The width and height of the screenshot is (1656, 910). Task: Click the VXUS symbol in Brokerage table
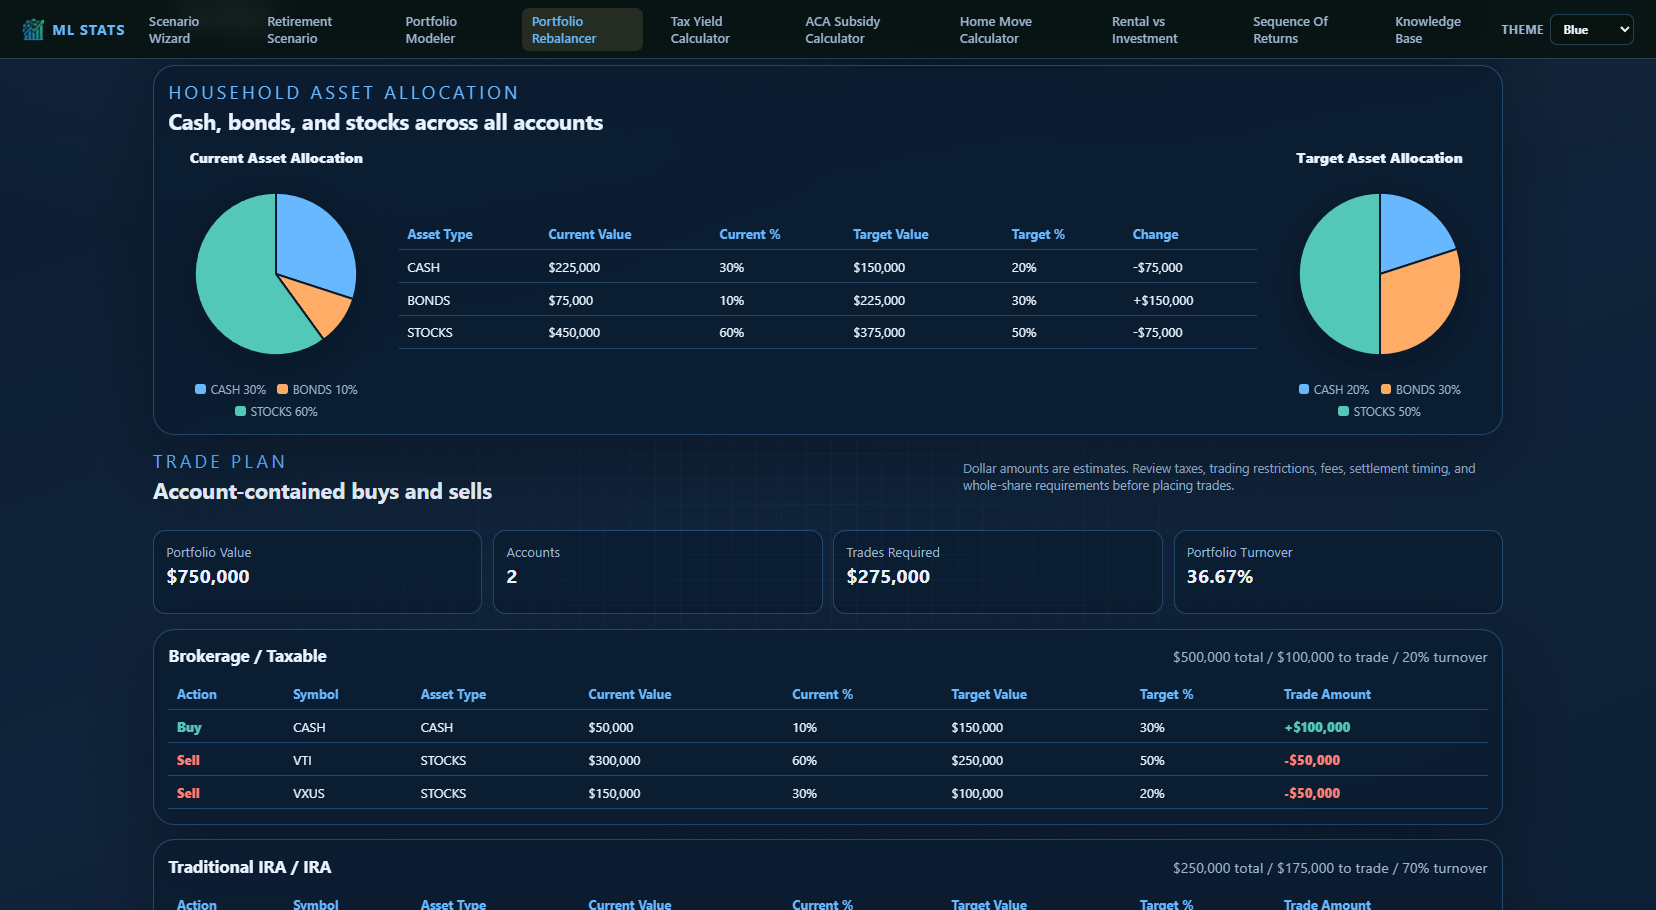pyautogui.click(x=309, y=793)
